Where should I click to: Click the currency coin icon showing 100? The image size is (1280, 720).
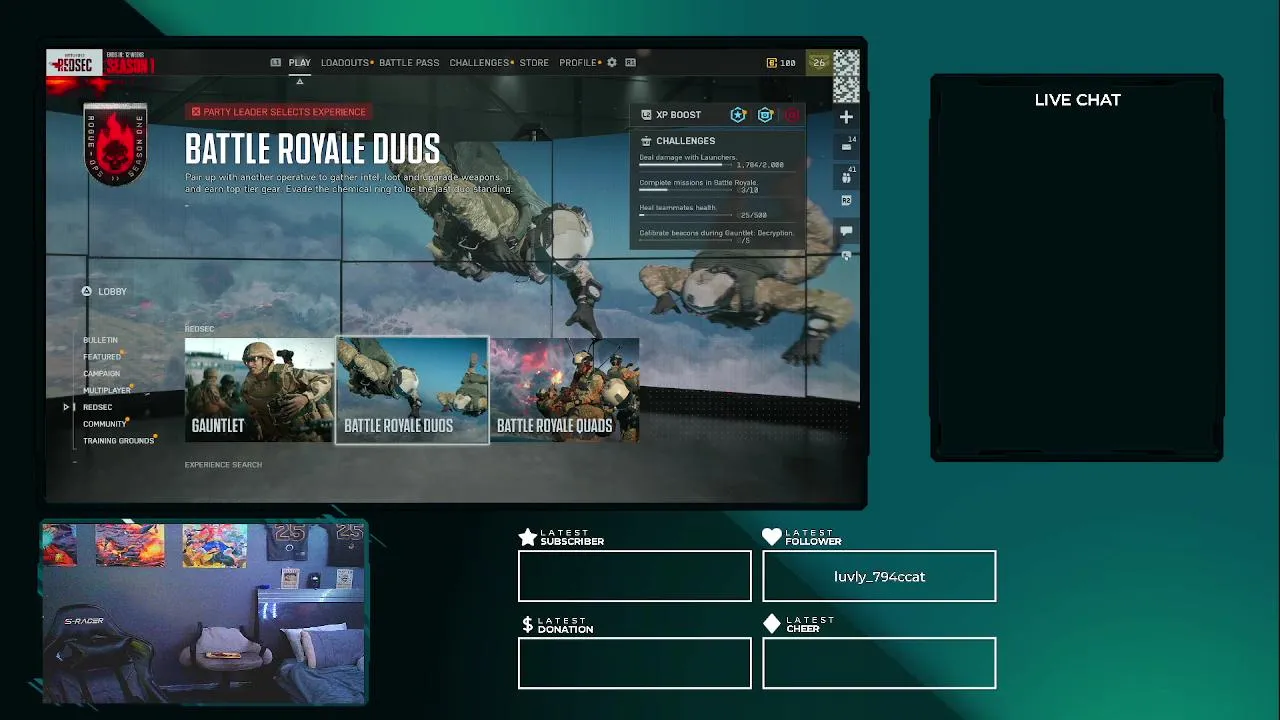[x=771, y=63]
